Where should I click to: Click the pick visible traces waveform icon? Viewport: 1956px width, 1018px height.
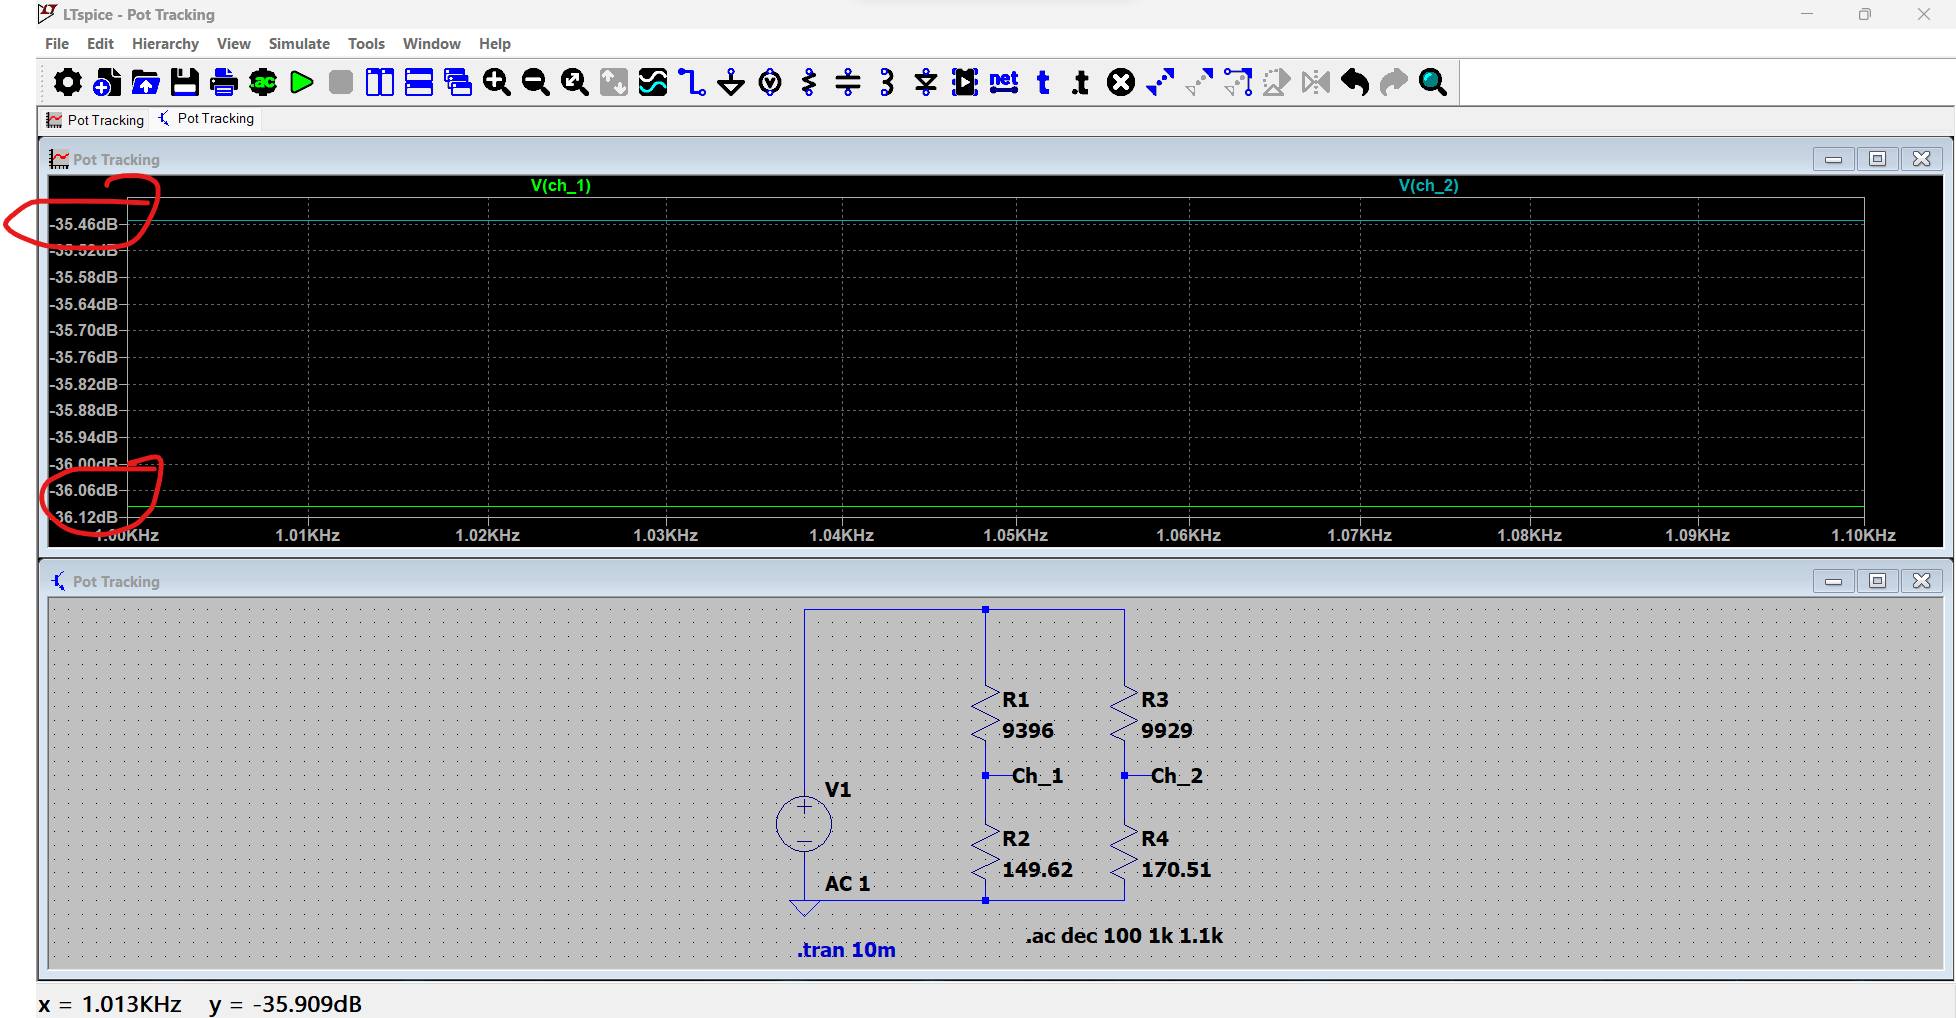pos(653,82)
